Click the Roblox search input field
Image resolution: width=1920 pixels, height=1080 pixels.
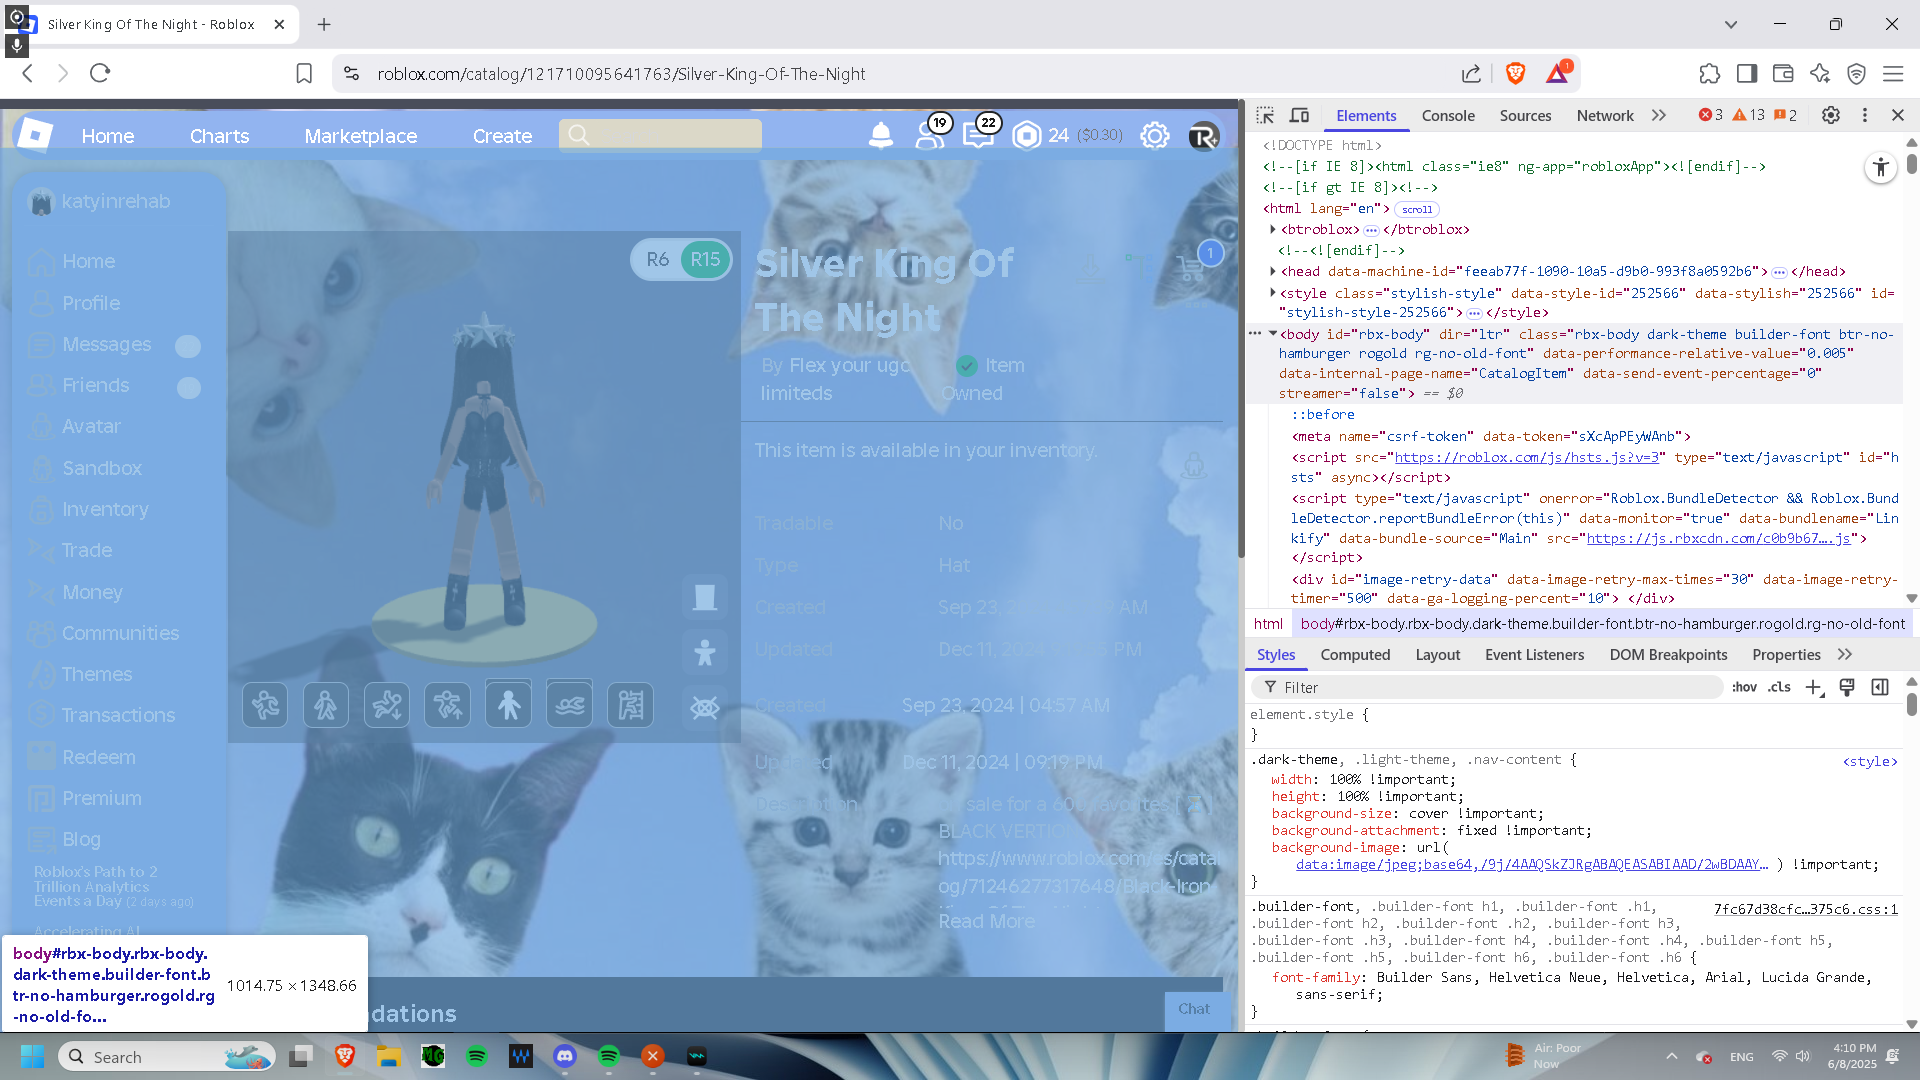(670, 135)
